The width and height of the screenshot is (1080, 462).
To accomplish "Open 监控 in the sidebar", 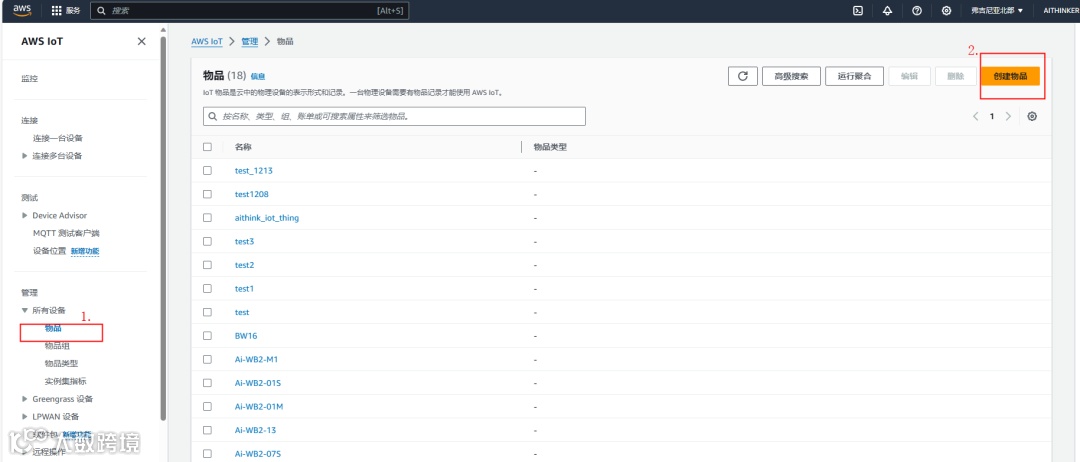I will click(30, 78).
